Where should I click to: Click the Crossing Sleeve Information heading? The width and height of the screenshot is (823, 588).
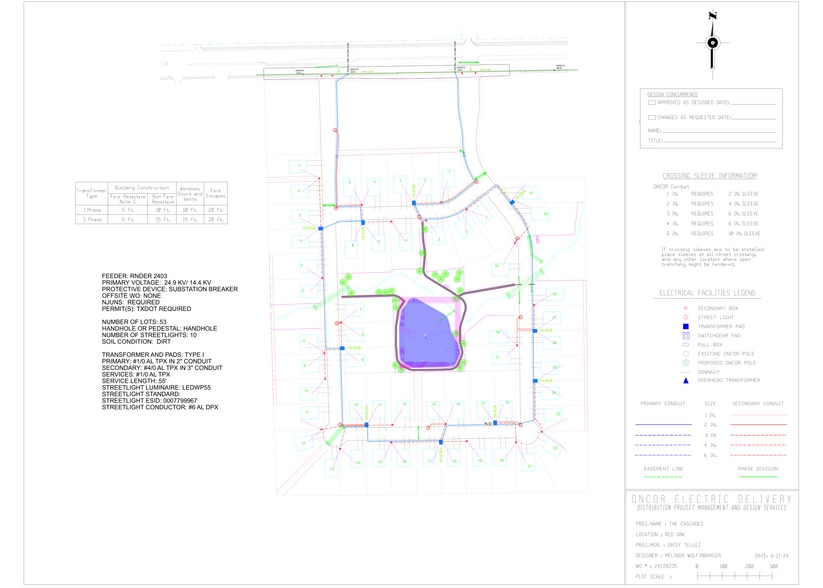709,176
